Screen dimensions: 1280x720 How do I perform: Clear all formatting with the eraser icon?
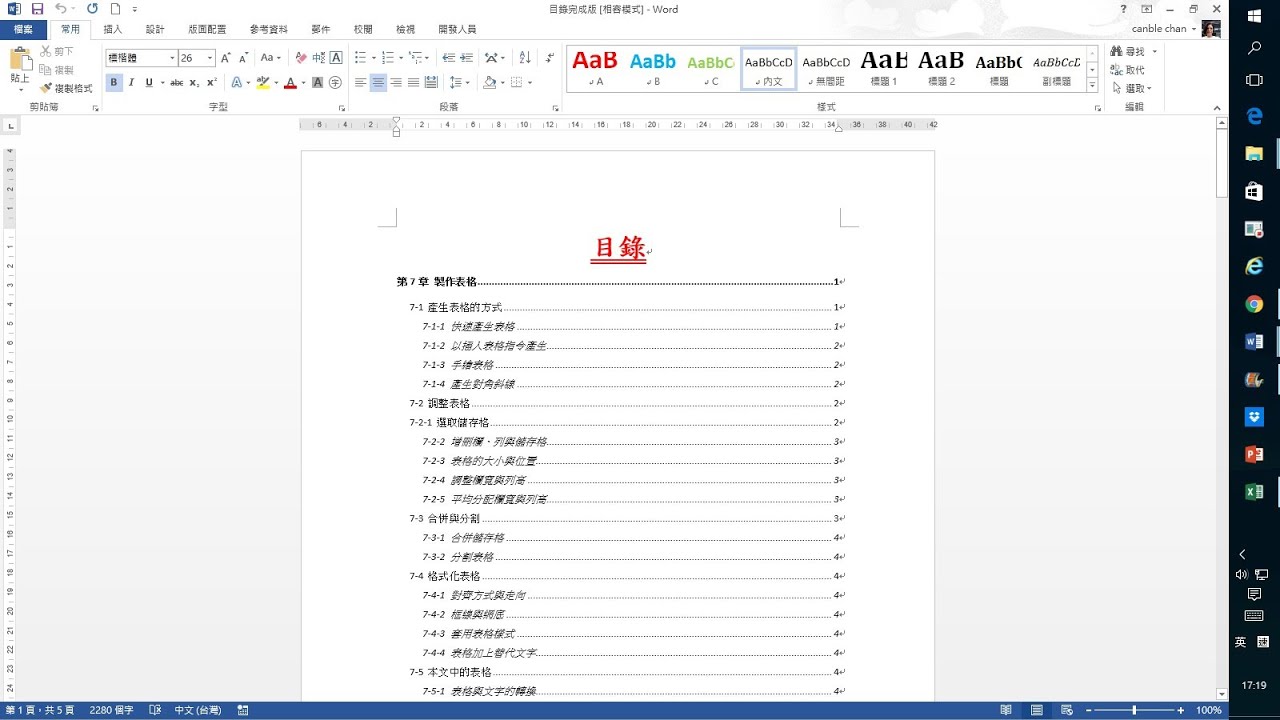[x=301, y=58]
